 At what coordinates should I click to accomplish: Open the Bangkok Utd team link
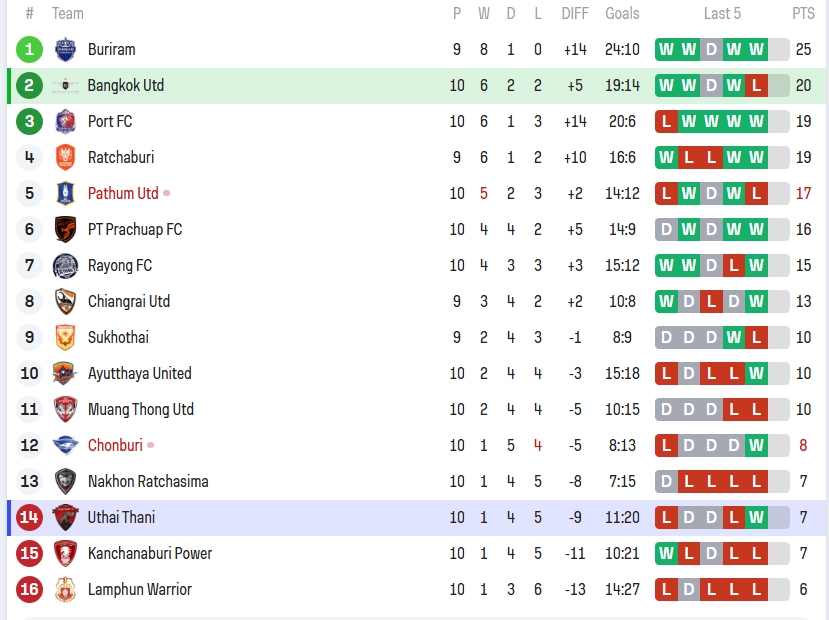[125, 85]
